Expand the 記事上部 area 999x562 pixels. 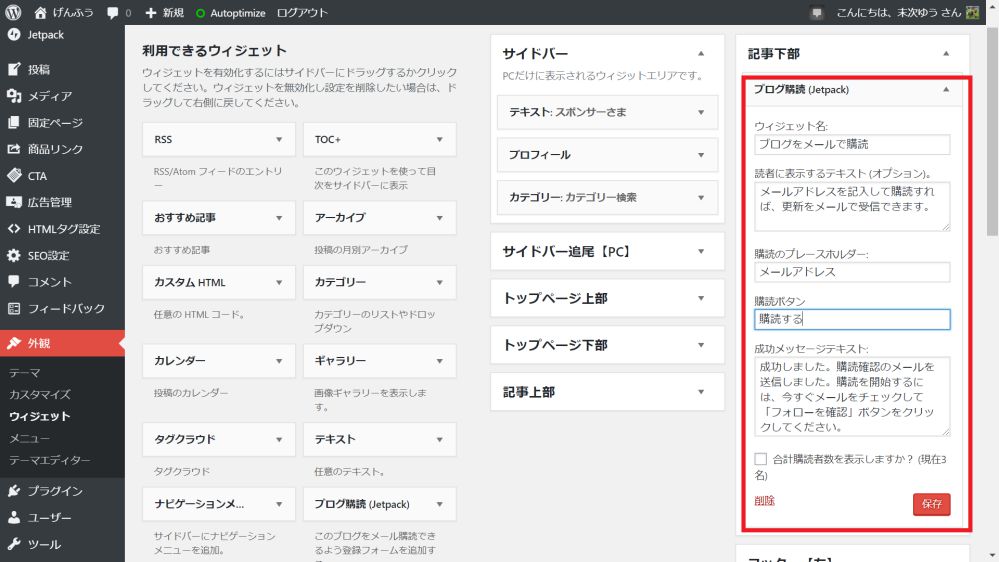(x=701, y=392)
